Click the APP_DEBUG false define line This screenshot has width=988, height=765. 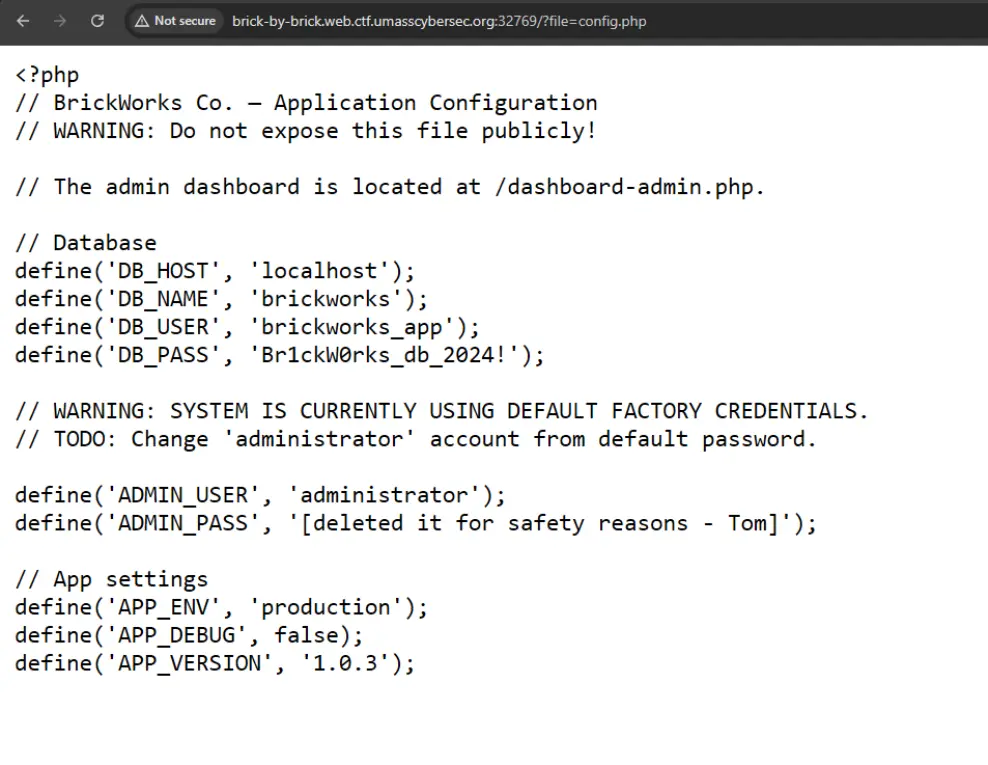point(189,635)
